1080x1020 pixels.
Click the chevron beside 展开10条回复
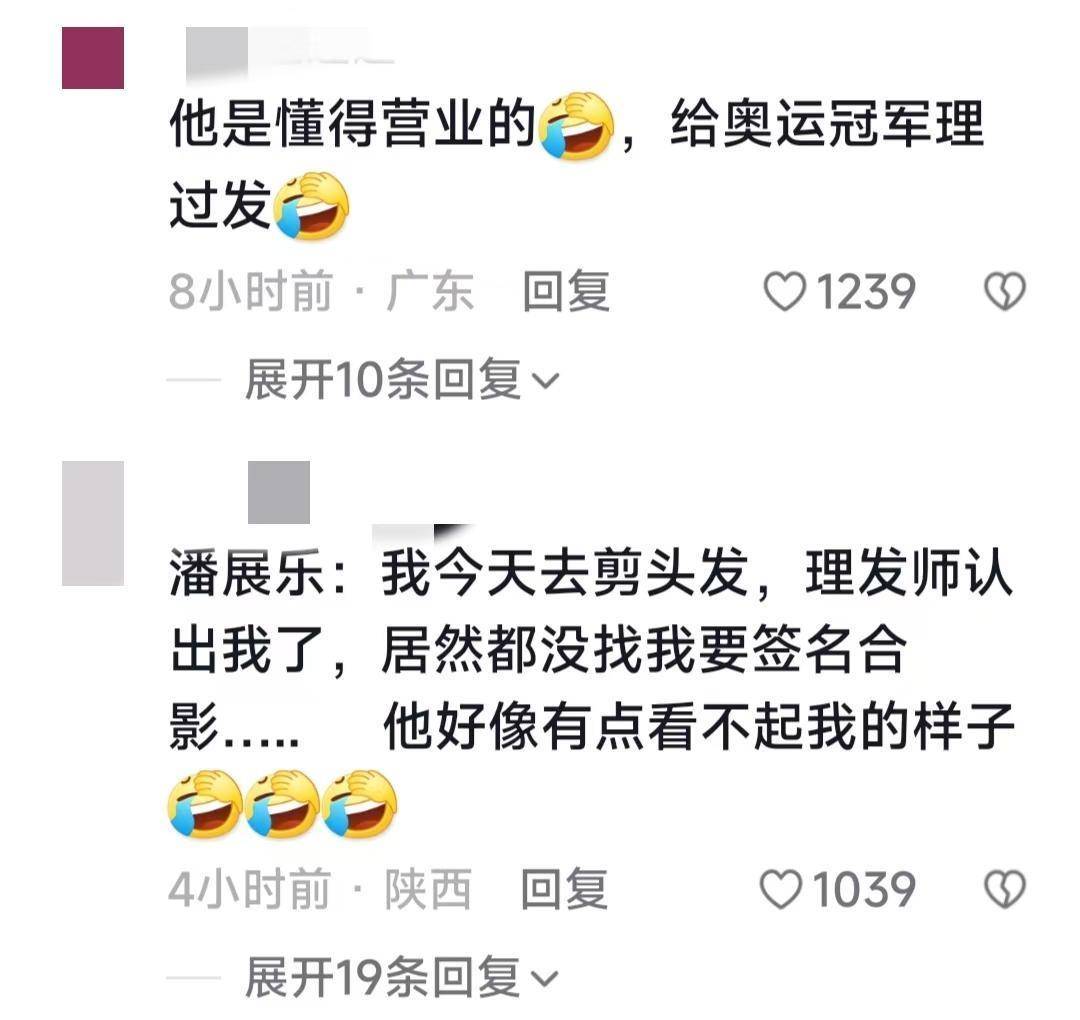[x=546, y=381]
